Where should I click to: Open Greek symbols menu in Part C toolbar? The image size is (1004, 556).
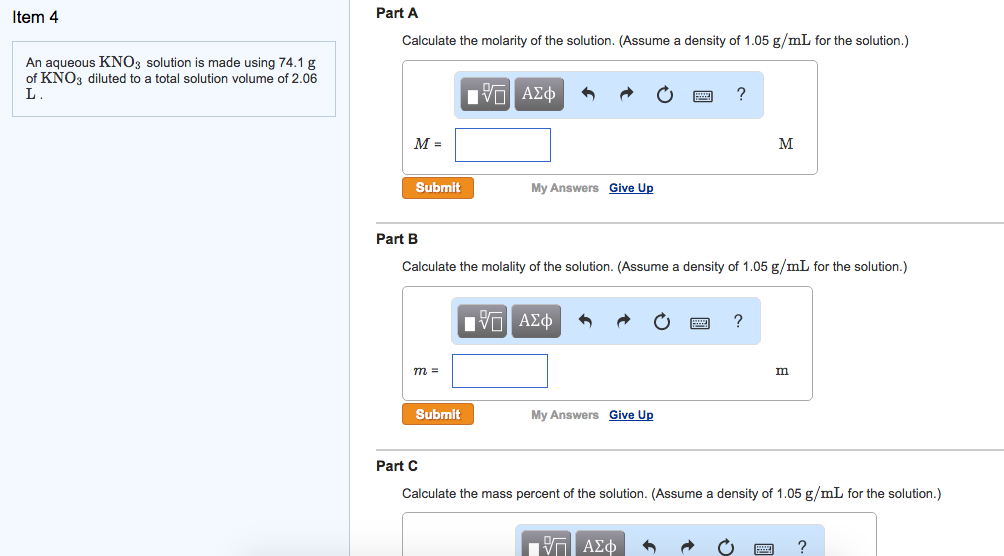pos(600,544)
